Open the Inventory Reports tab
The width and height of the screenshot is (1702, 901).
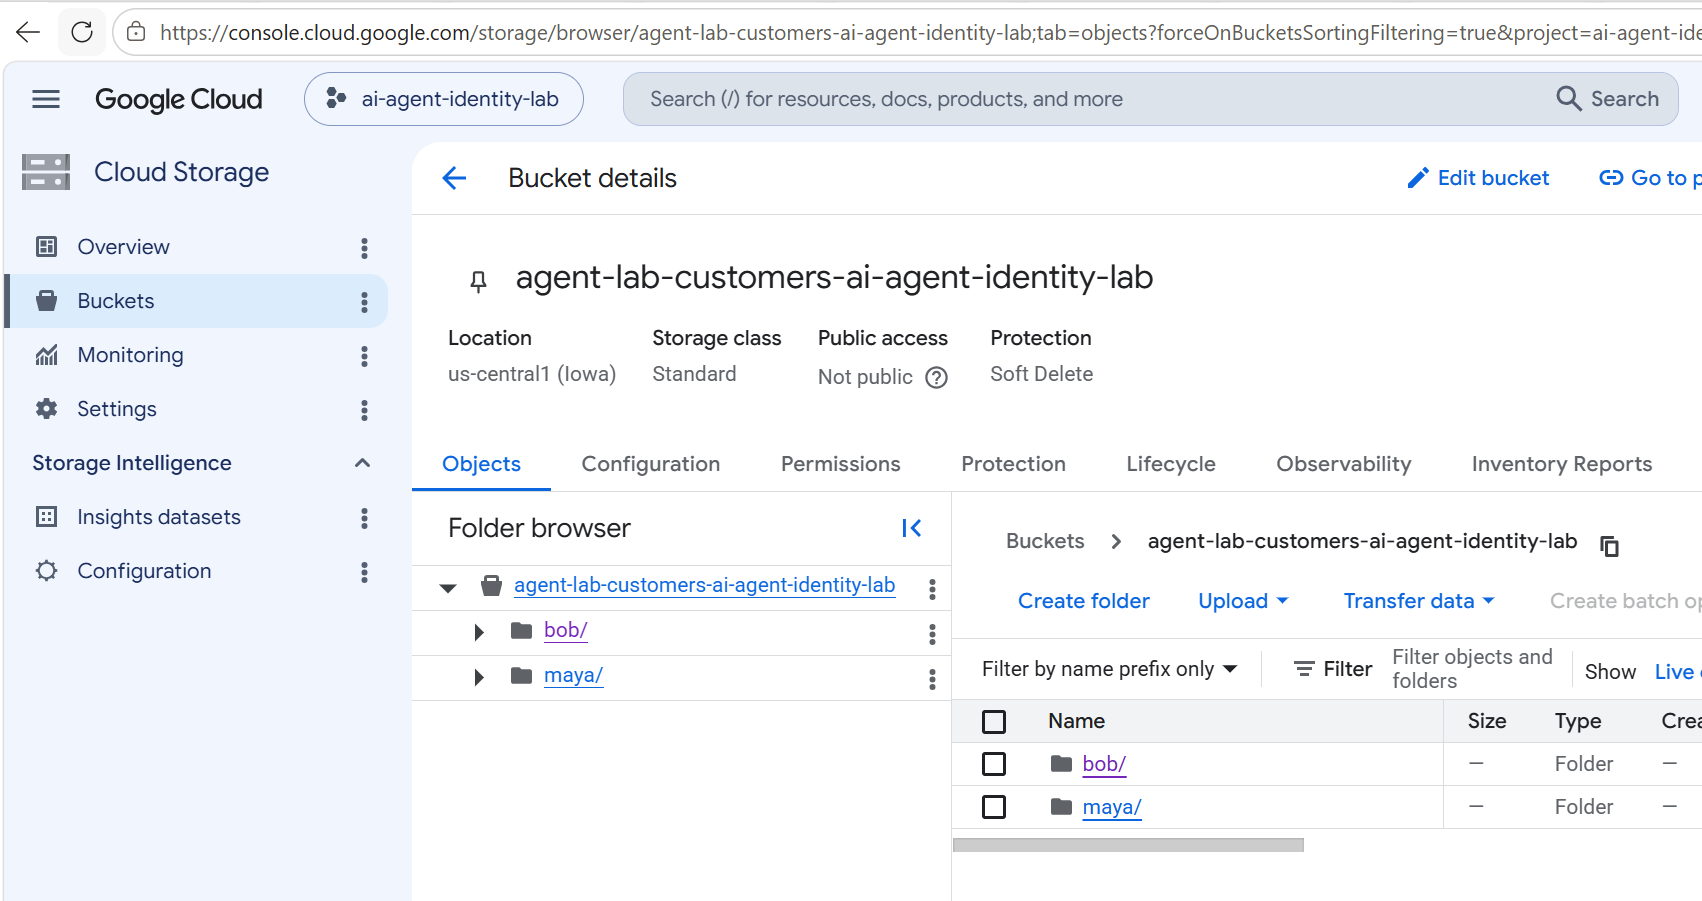pos(1562,464)
